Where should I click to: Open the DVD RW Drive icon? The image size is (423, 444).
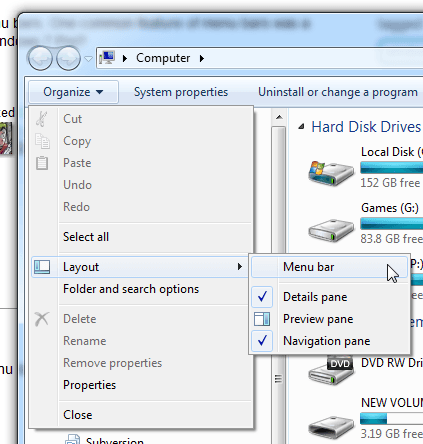point(331,370)
